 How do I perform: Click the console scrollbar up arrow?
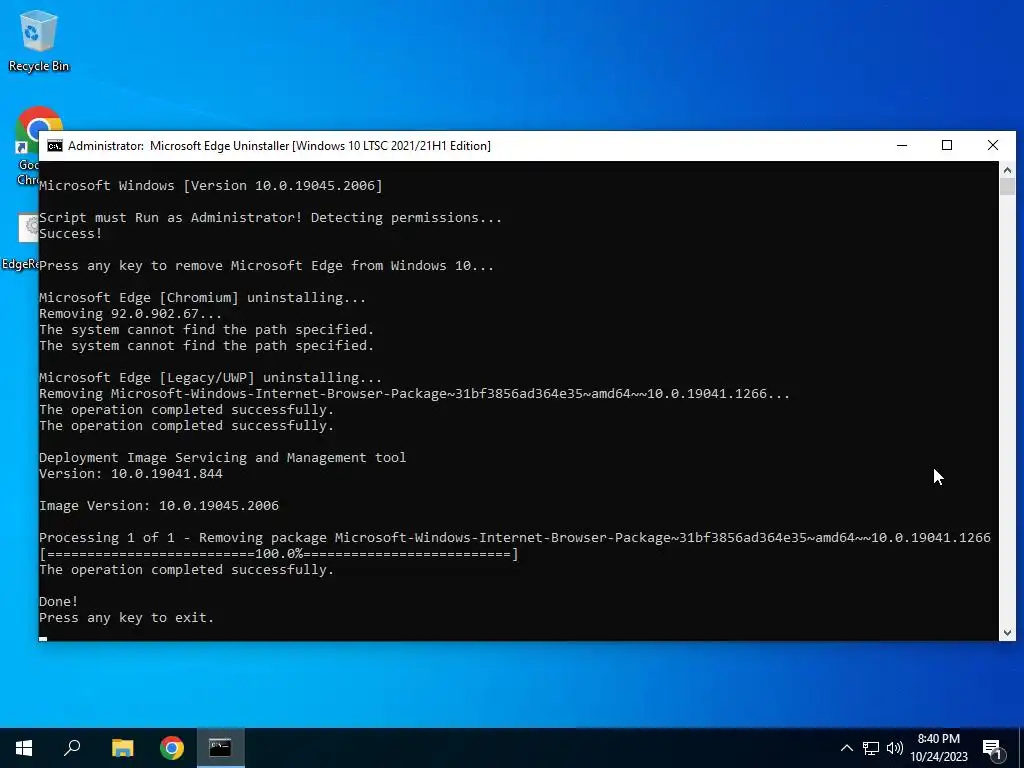(x=1007, y=170)
